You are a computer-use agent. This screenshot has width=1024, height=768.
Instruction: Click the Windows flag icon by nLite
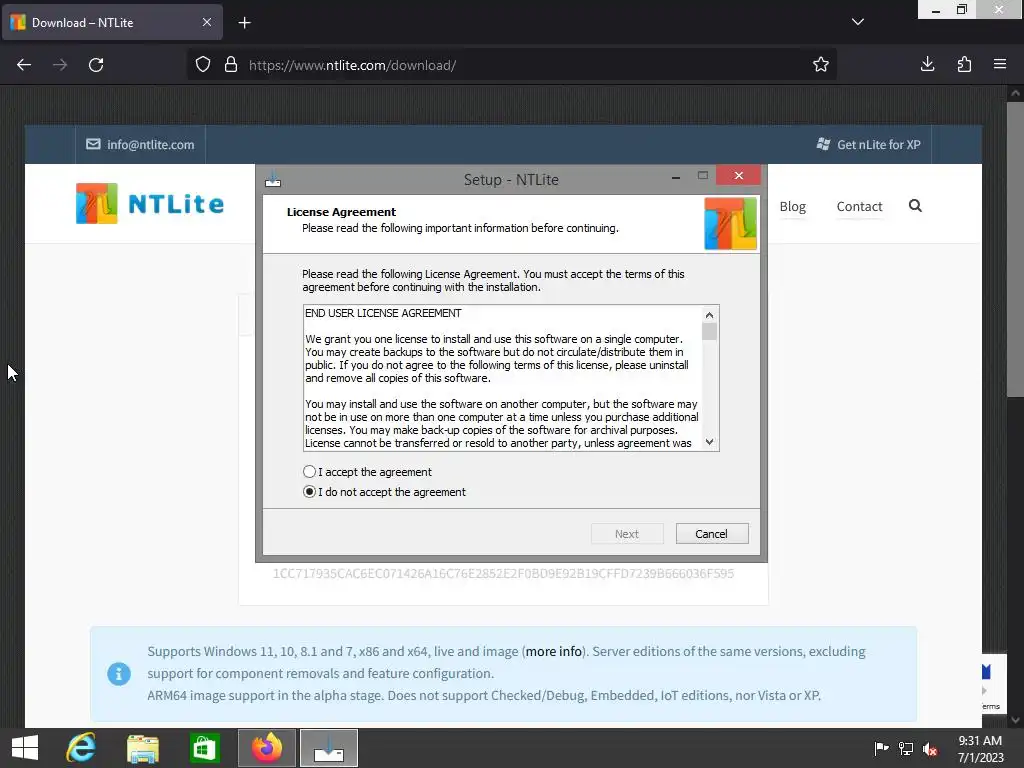824,144
